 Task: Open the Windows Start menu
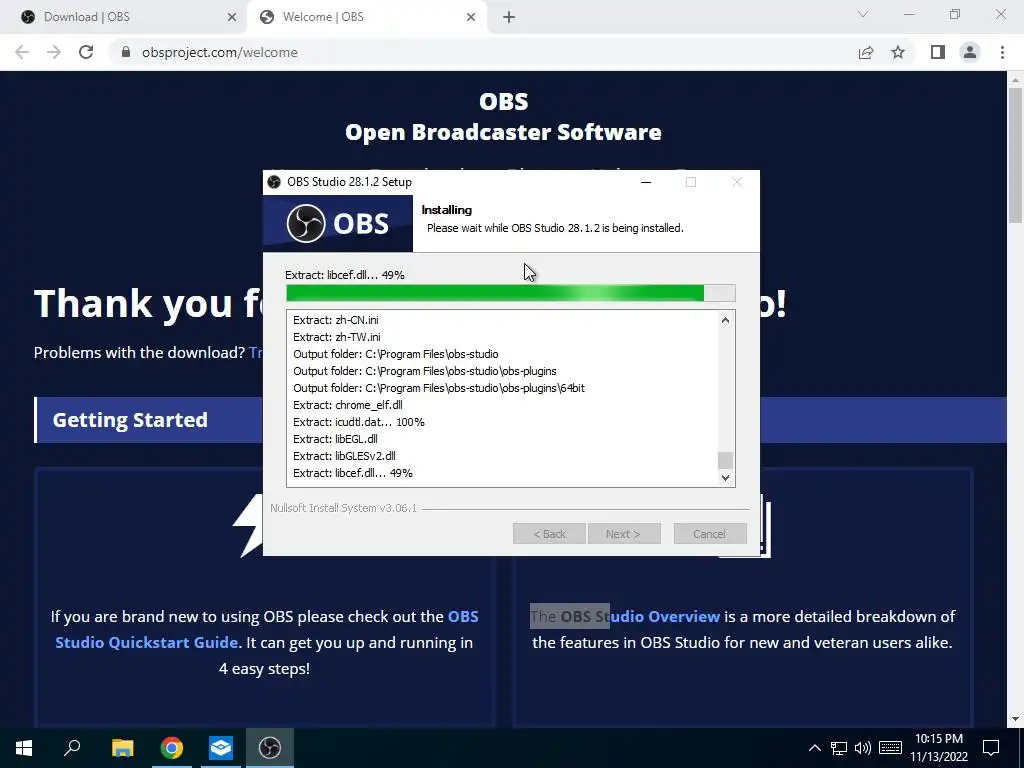(x=24, y=748)
